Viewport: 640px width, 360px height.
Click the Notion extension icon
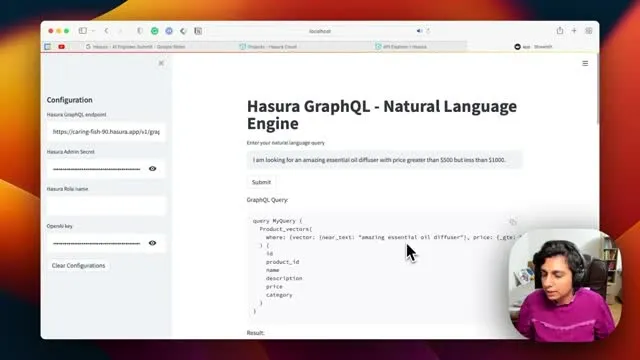198,31
